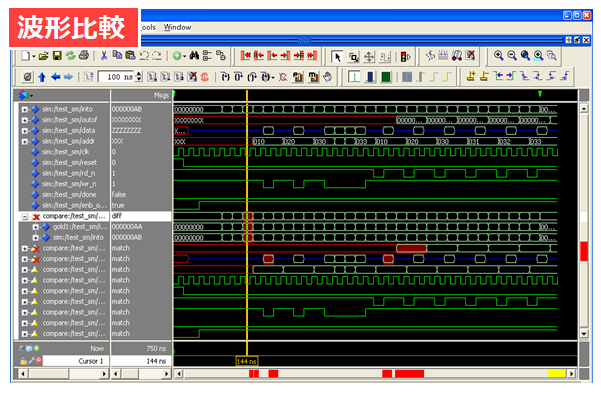This screenshot has height=396, width=601.
Task: Click the Insert Cursor icon
Action: [x=471, y=76]
